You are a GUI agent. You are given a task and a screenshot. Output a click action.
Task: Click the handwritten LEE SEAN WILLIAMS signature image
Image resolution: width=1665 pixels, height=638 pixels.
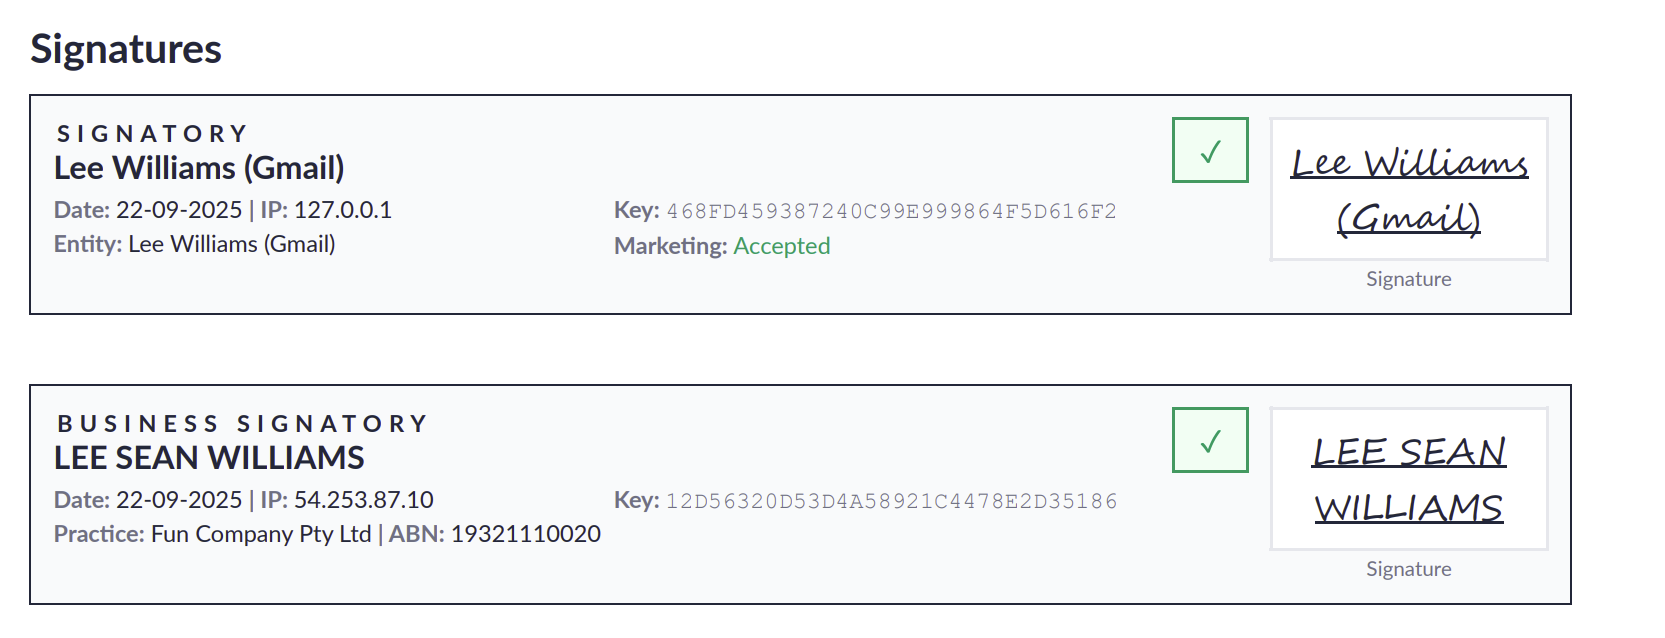[x=1408, y=479]
